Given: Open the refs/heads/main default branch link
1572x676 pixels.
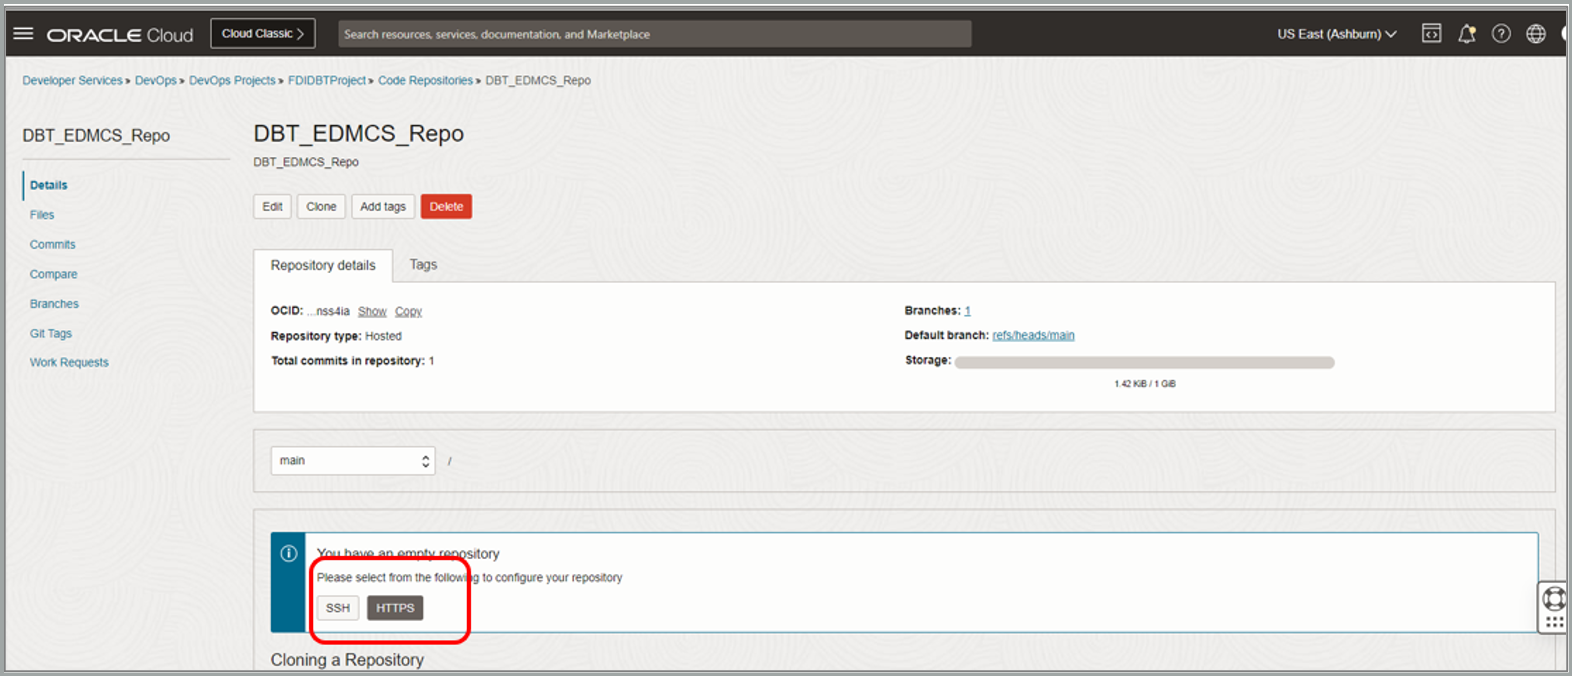Looking at the screenshot, I should [x=1033, y=336].
